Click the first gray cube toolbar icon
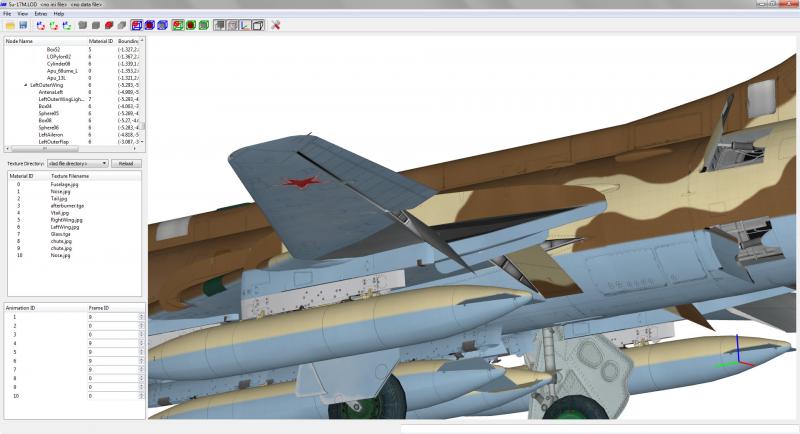The image size is (800, 434). coord(83,25)
